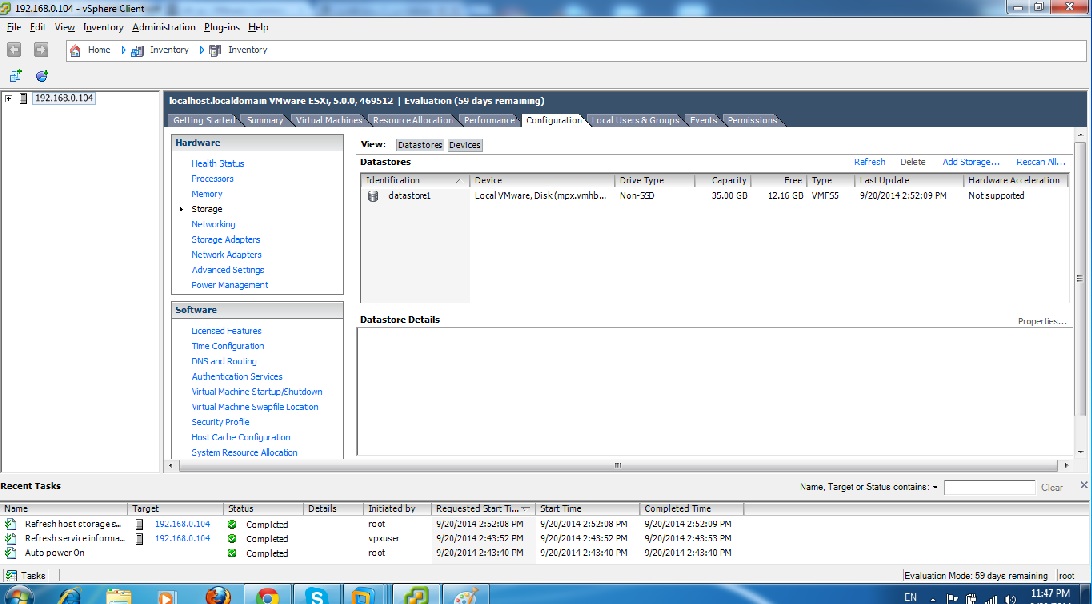Open the Administration menu

[164, 27]
